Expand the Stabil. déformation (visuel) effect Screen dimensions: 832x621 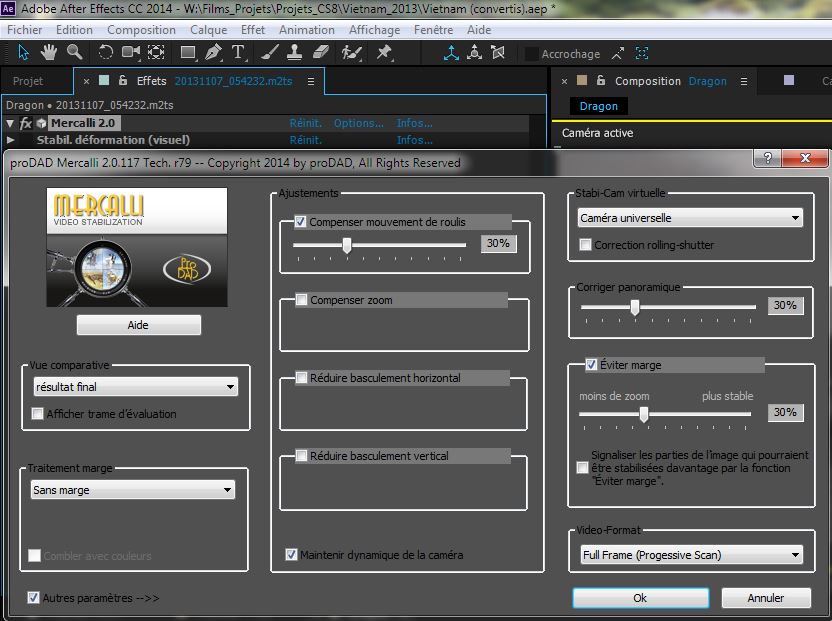click(x=10, y=140)
